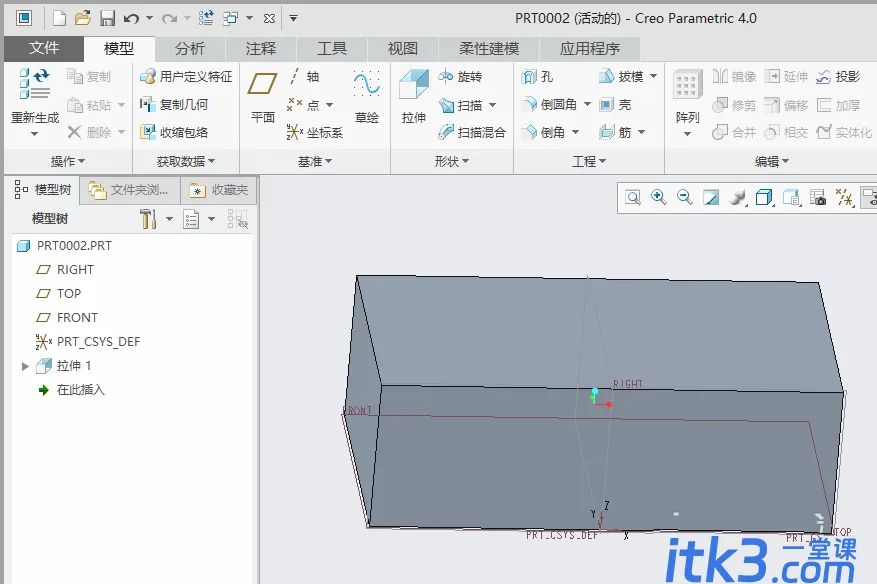Select the 旋转 revolve tool
The width and height of the screenshot is (877, 584).
click(460, 77)
